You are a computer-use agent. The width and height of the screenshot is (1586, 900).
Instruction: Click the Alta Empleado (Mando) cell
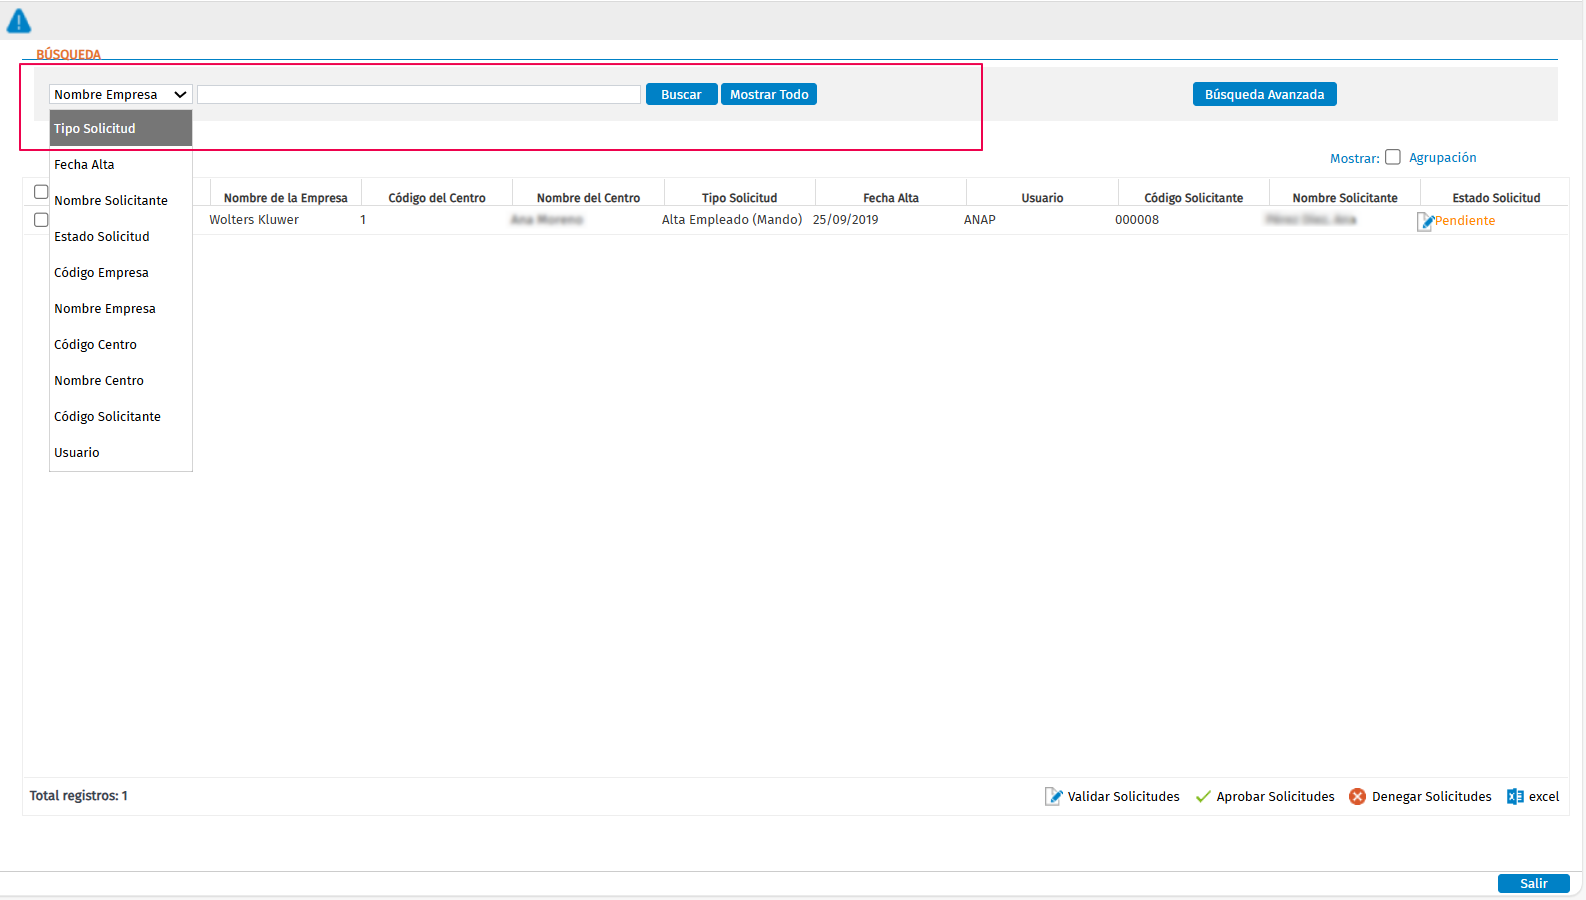pyautogui.click(x=732, y=220)
